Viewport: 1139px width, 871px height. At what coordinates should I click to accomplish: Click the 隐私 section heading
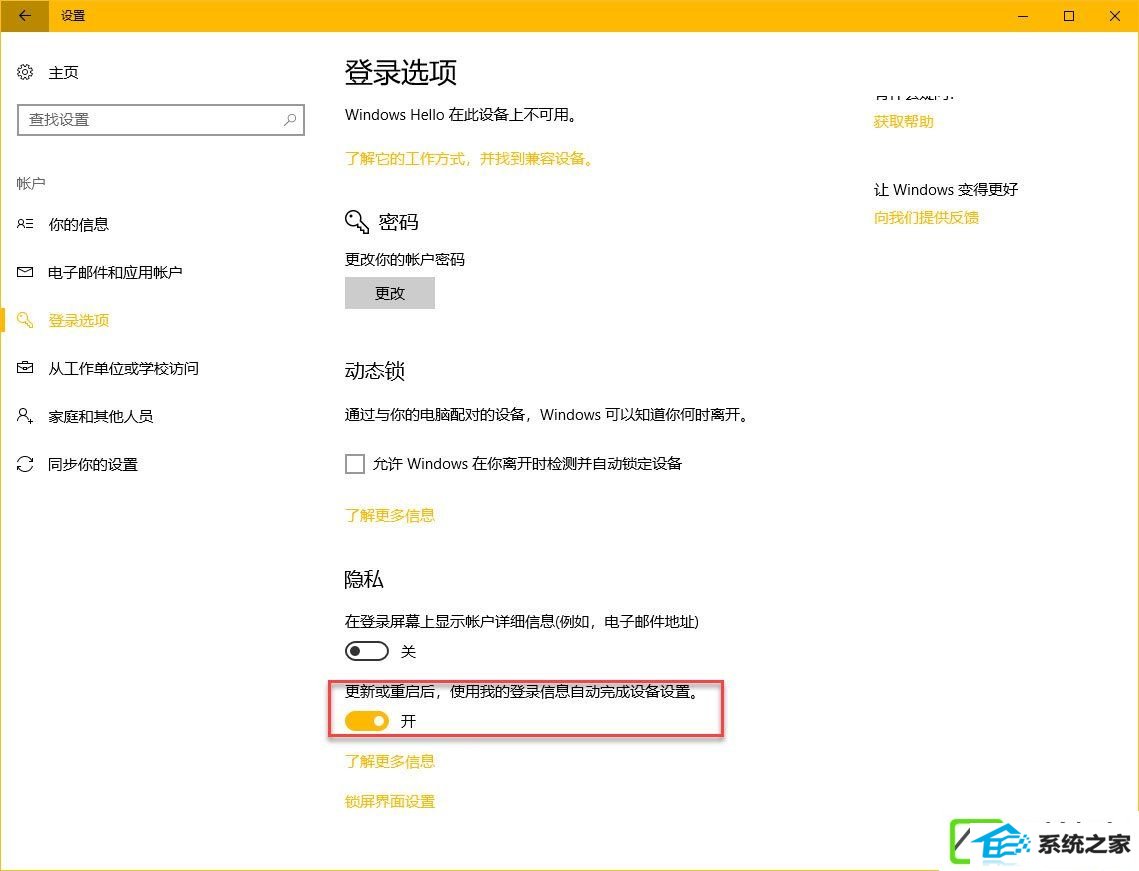(364, 579)
